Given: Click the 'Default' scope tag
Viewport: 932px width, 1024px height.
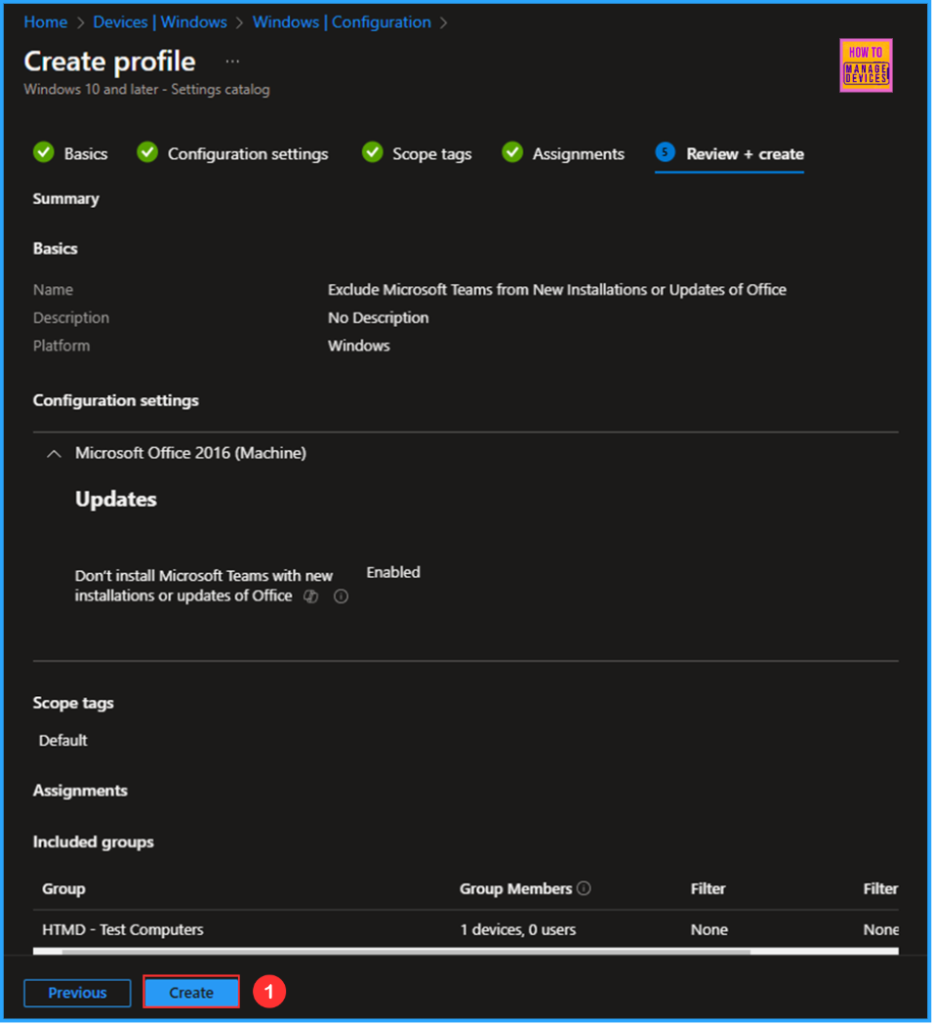Looking at the screenshot, I should click(x=63, y=741).
